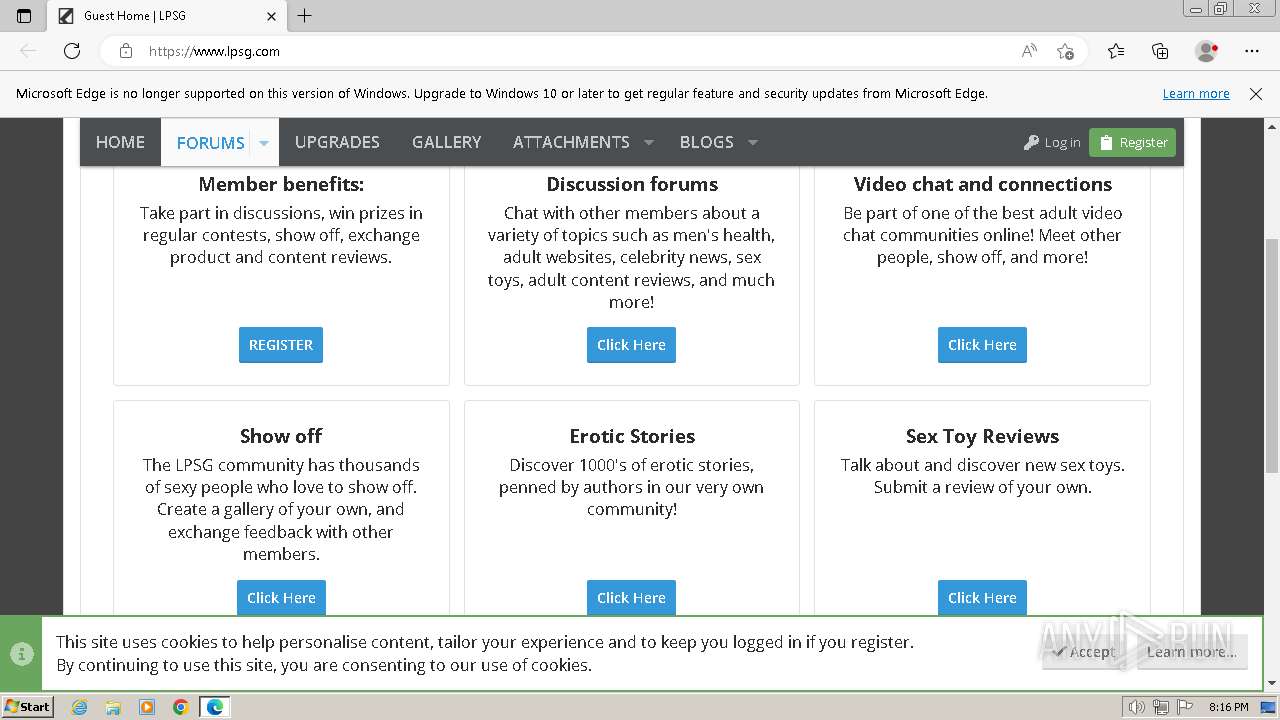Screen dimensions: 1280x720
Task: Click Here under Show off
Action: 281,597
